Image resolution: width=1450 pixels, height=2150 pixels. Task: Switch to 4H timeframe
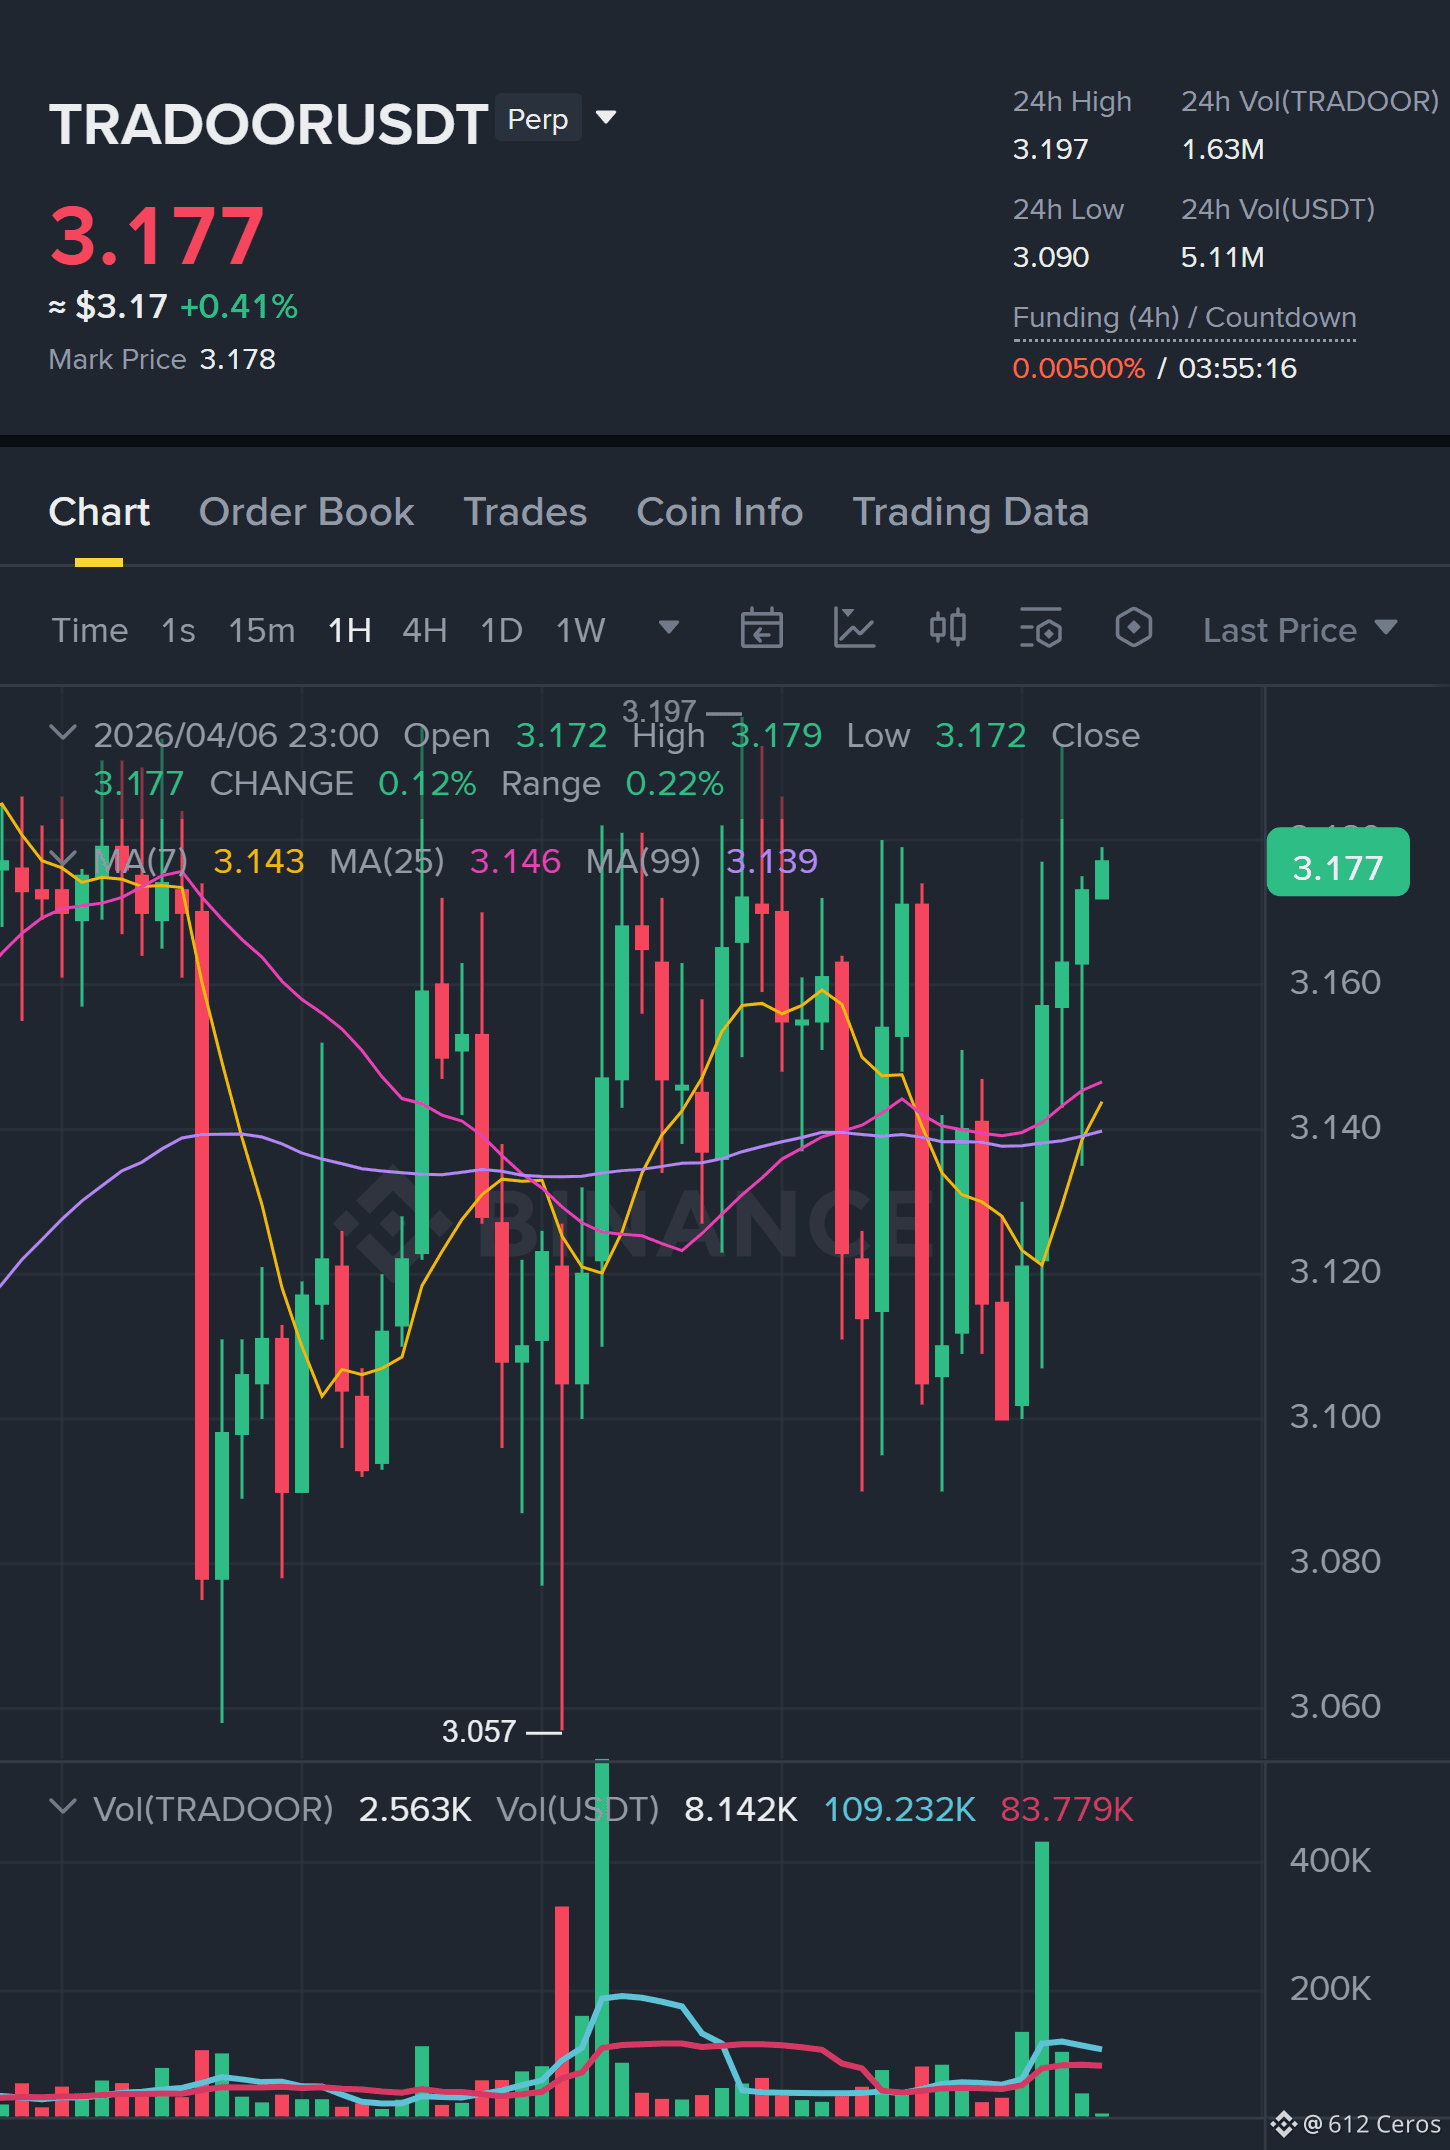424,630
